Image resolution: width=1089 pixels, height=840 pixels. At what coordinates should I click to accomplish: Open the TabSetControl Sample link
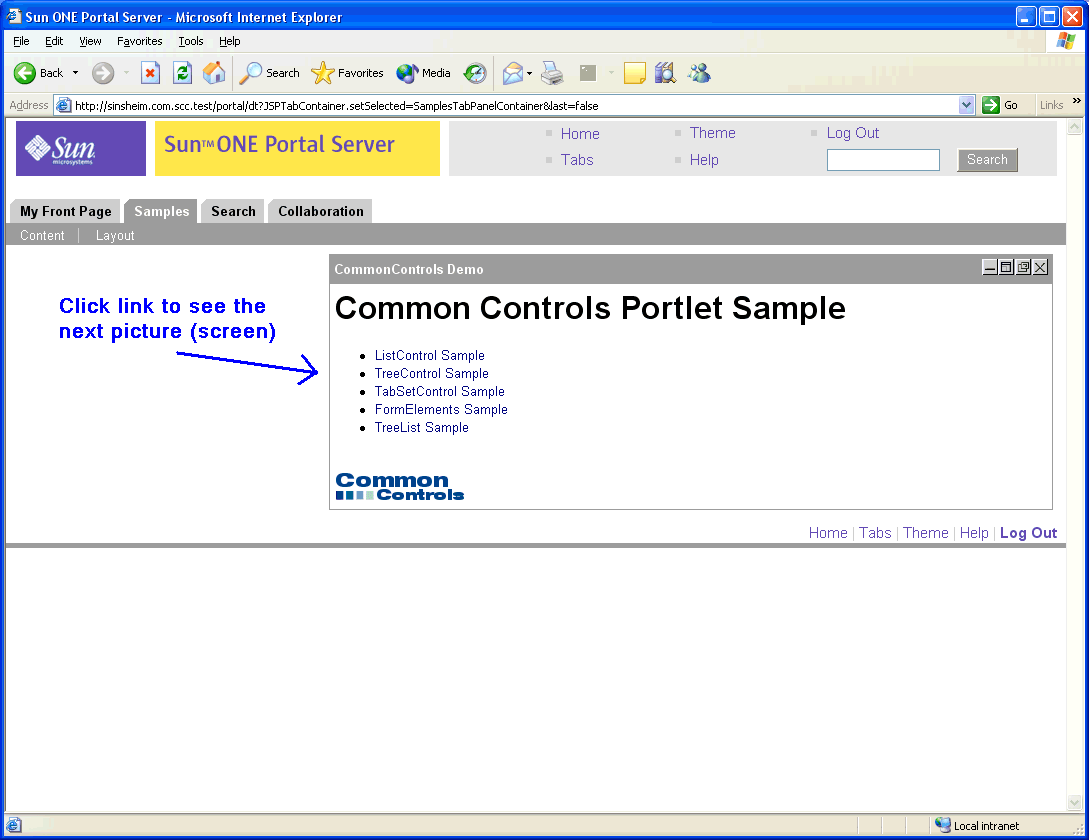440,392
